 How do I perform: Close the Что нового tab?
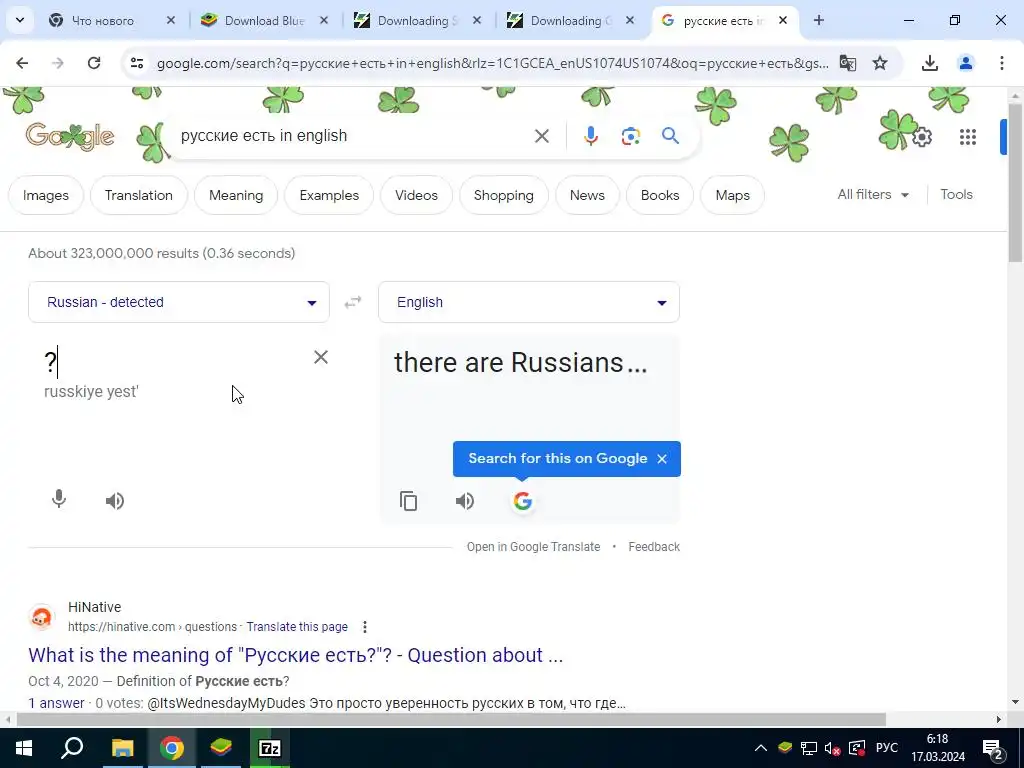pos(170,21)
